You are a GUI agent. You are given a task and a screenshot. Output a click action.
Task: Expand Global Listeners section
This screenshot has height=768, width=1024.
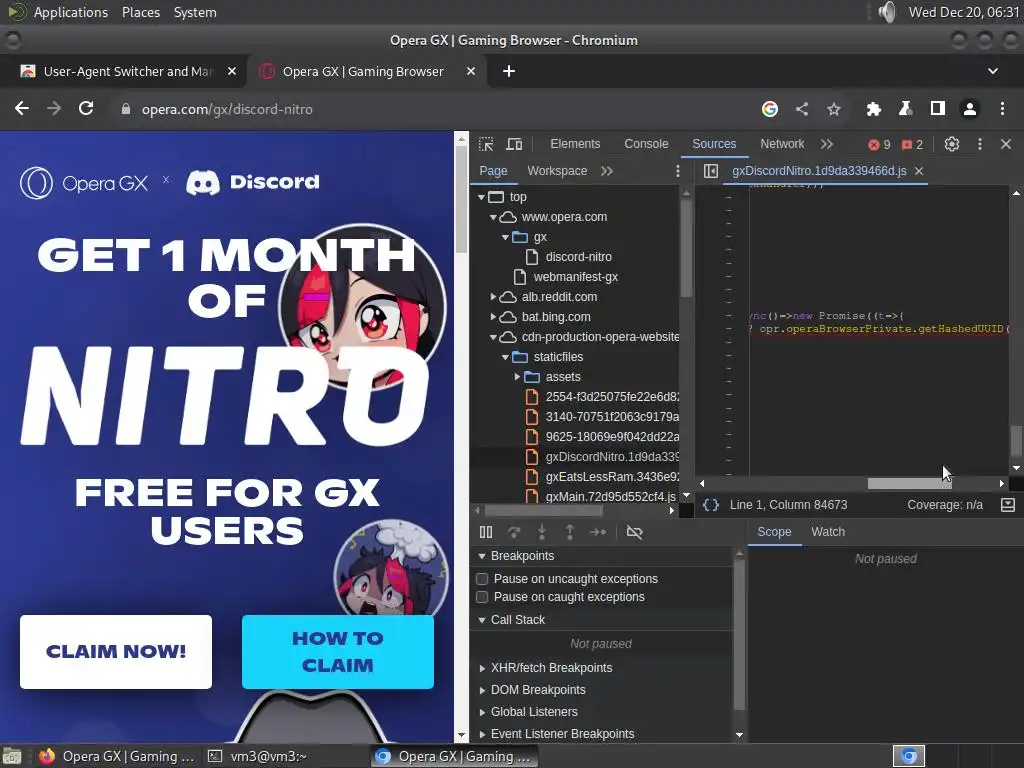click(482, 712)
